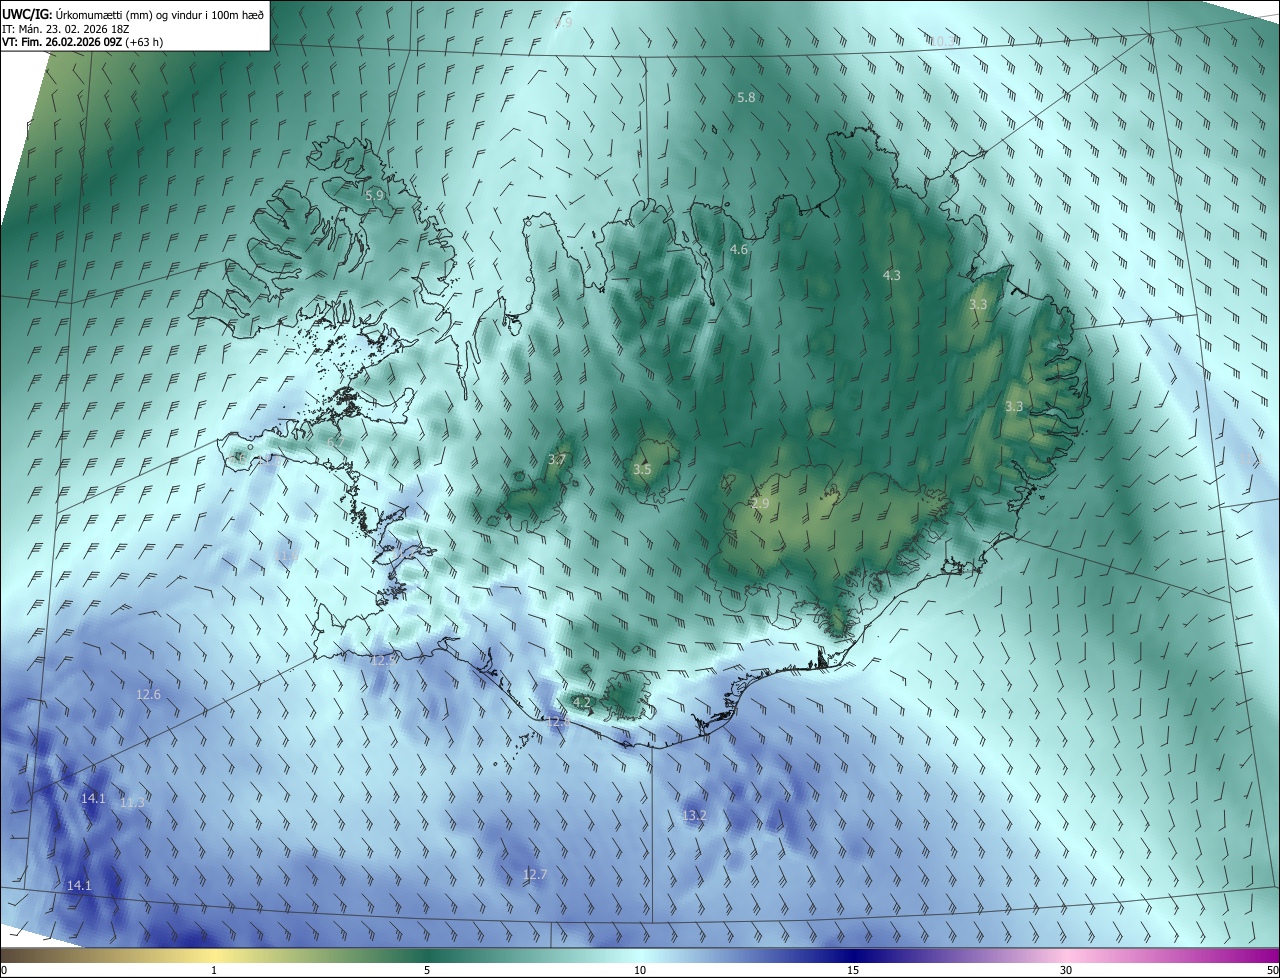Click the 5 tick on the color scale

427,970
